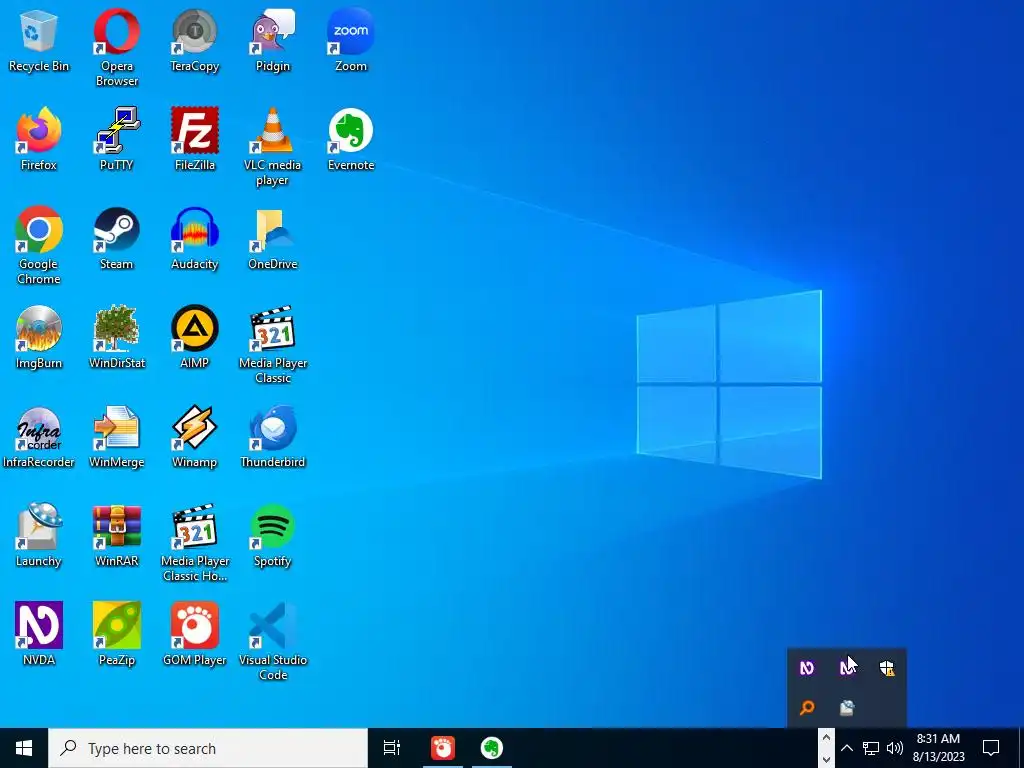Launch Opera Browser from the desktop
The image size is (1024, 768).
(x=116, y=48)
